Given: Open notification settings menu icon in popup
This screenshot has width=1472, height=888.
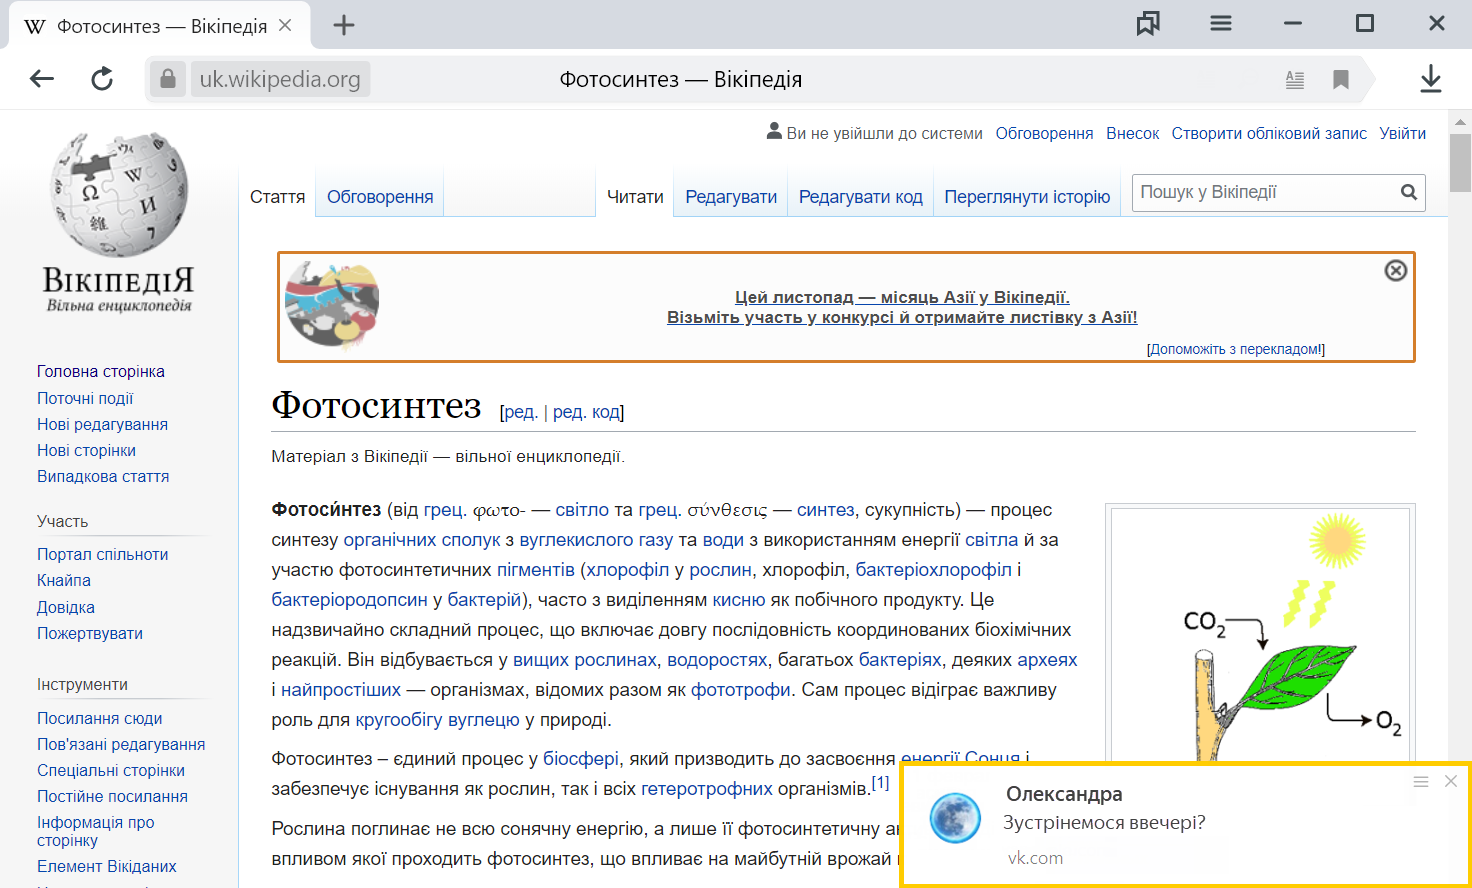Looking at the screenshot, I should click(x=1421, y=781).
